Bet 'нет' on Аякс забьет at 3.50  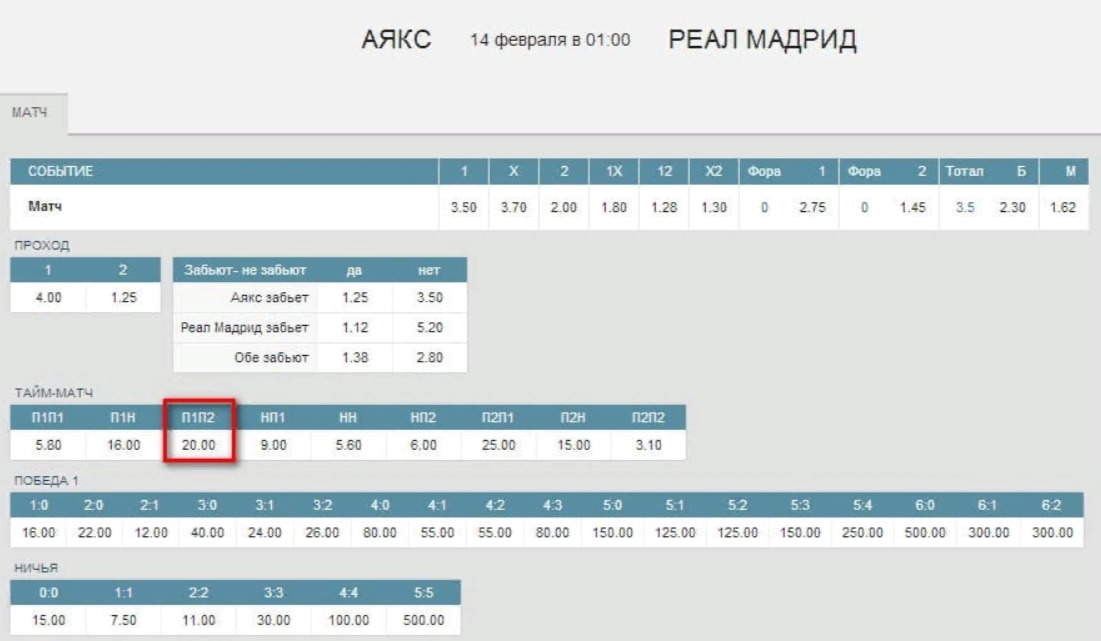coord(430,298)
